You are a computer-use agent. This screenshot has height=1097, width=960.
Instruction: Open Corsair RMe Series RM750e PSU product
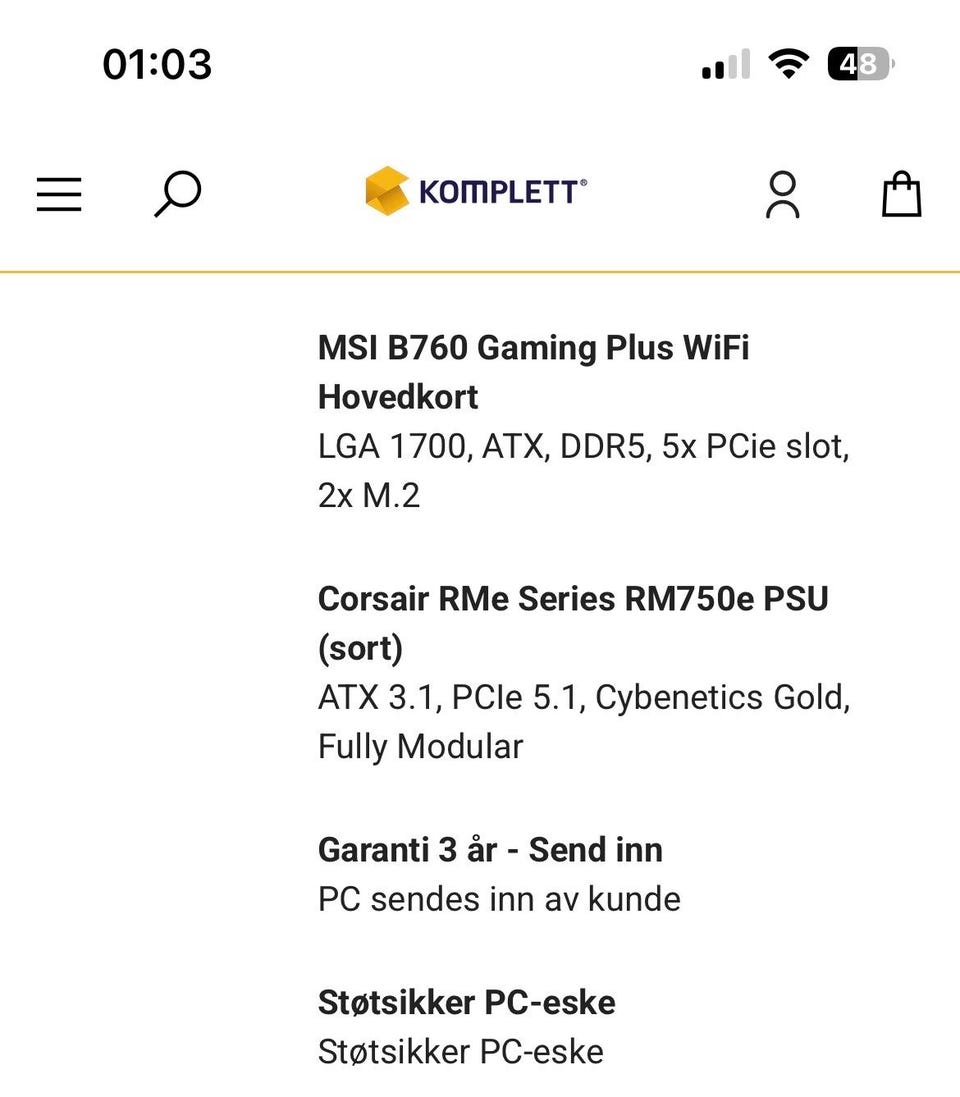[573, 623]
